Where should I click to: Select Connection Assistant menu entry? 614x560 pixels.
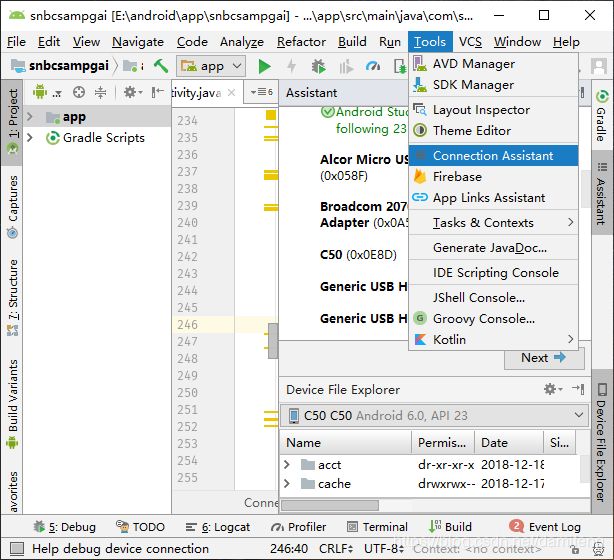(x=493, y=156)
